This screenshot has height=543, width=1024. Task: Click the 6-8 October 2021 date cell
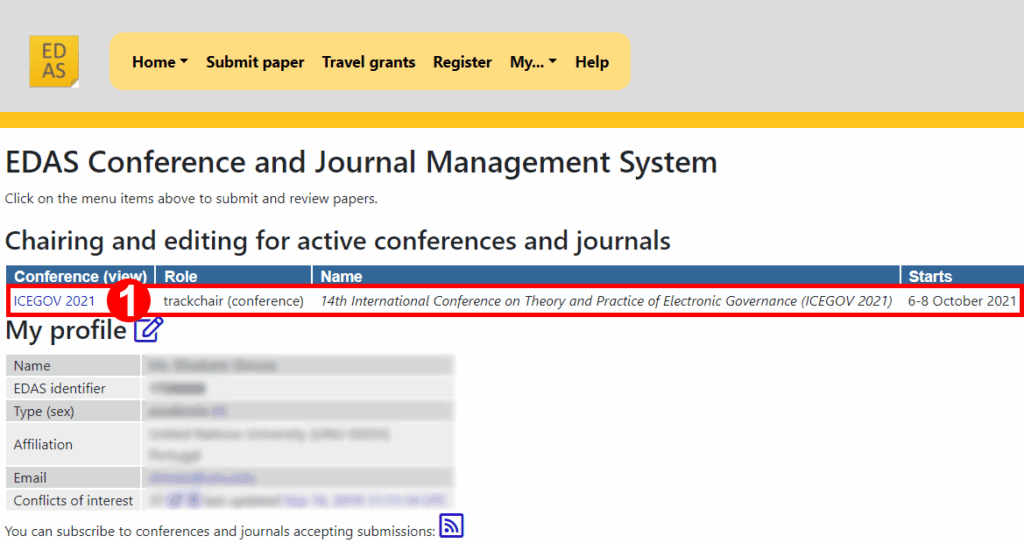(961, 301)
